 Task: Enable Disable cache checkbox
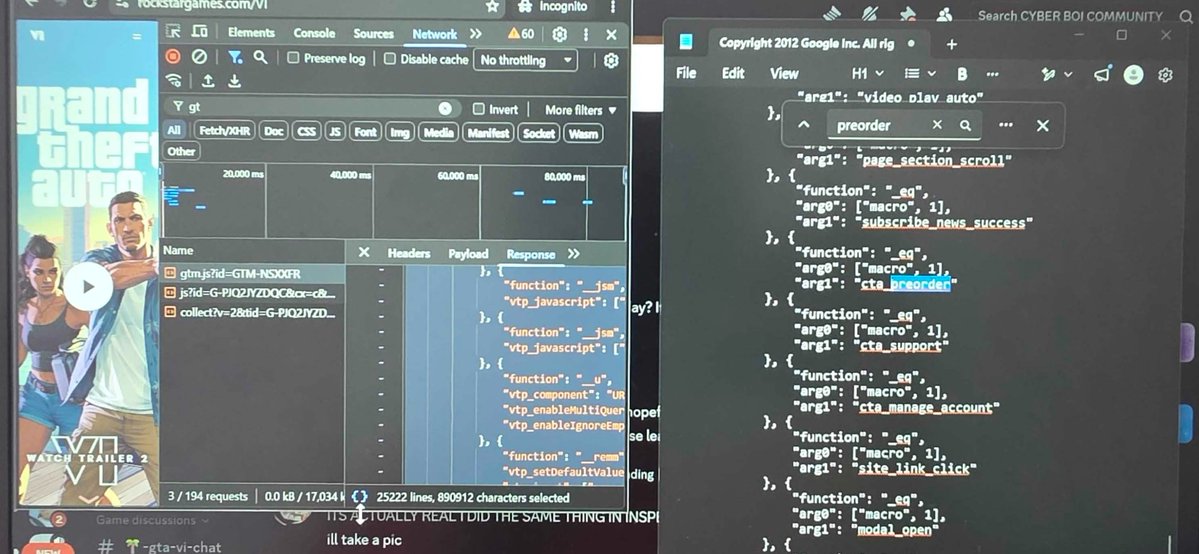tap(390, 59)
